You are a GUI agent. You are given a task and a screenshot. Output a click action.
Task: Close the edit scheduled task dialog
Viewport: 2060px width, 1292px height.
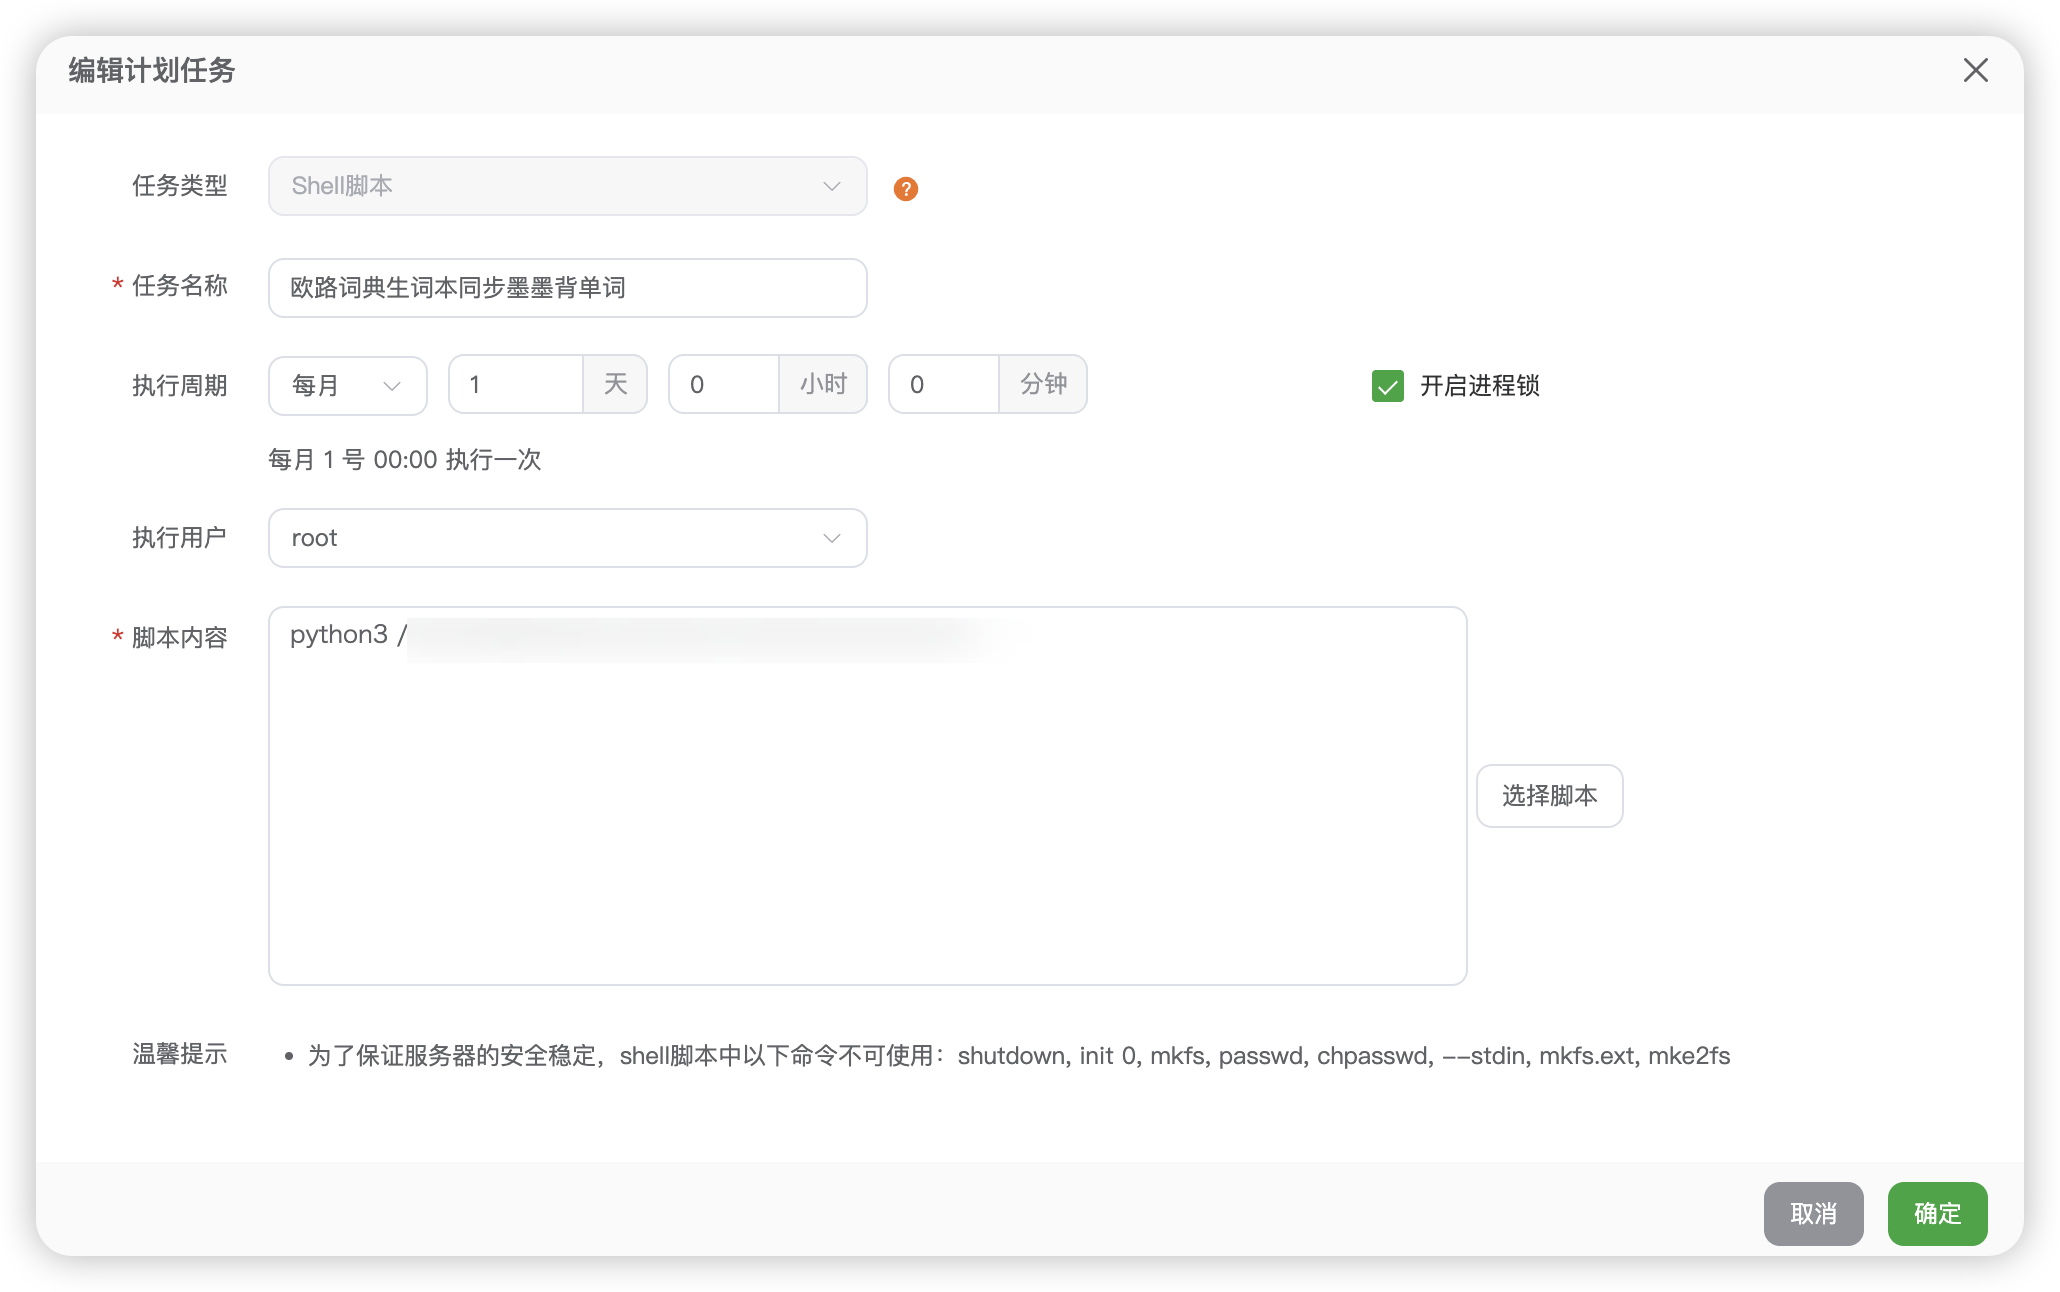tap(1975, 70)
